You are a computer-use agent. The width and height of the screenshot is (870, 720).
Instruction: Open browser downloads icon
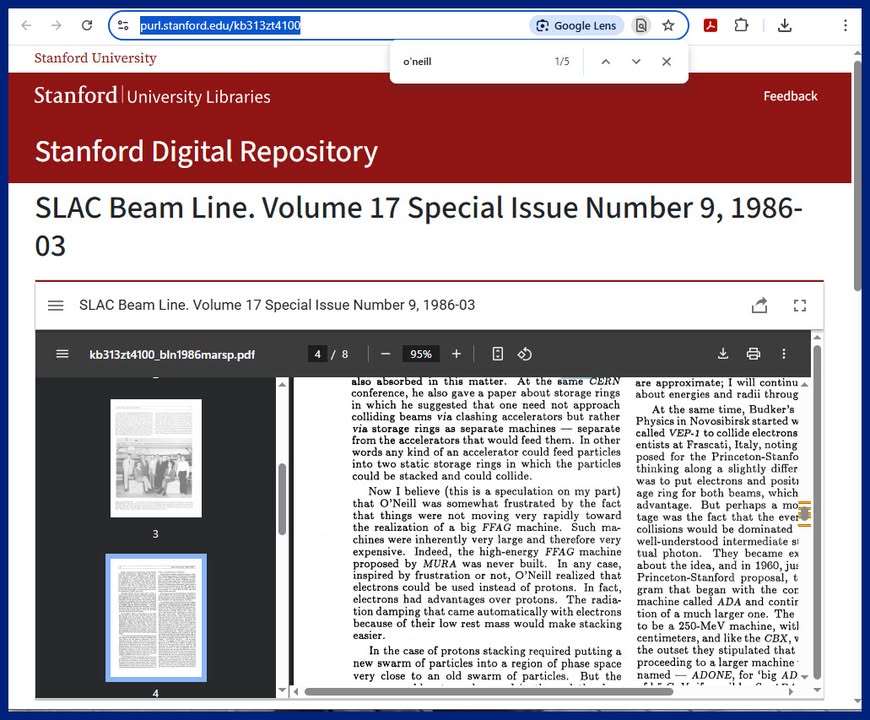785,26
